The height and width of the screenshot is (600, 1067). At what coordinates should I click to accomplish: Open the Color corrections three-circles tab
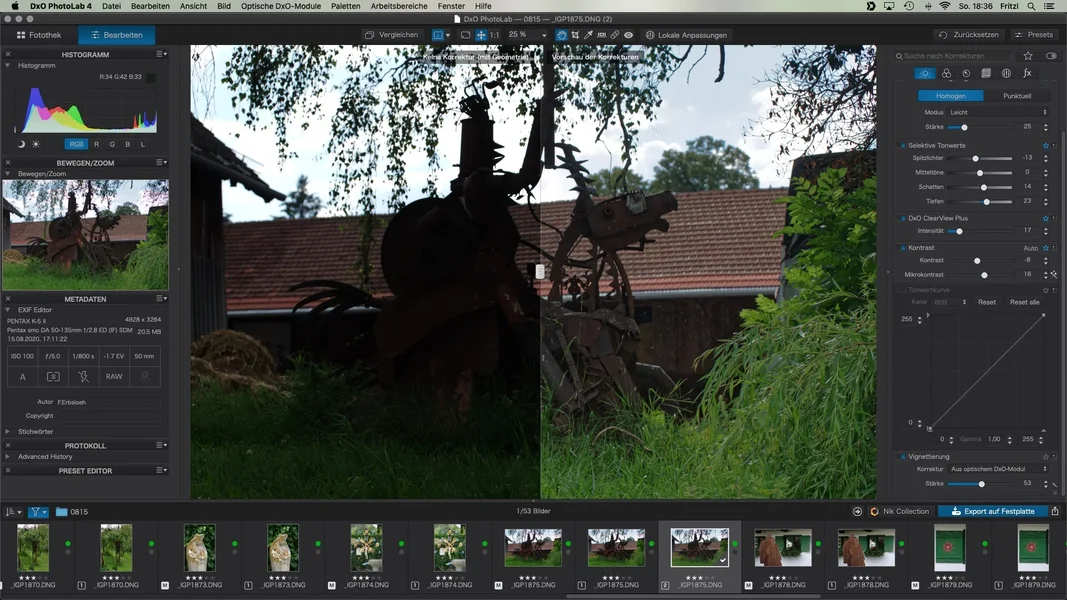click(x=946, y=73)
